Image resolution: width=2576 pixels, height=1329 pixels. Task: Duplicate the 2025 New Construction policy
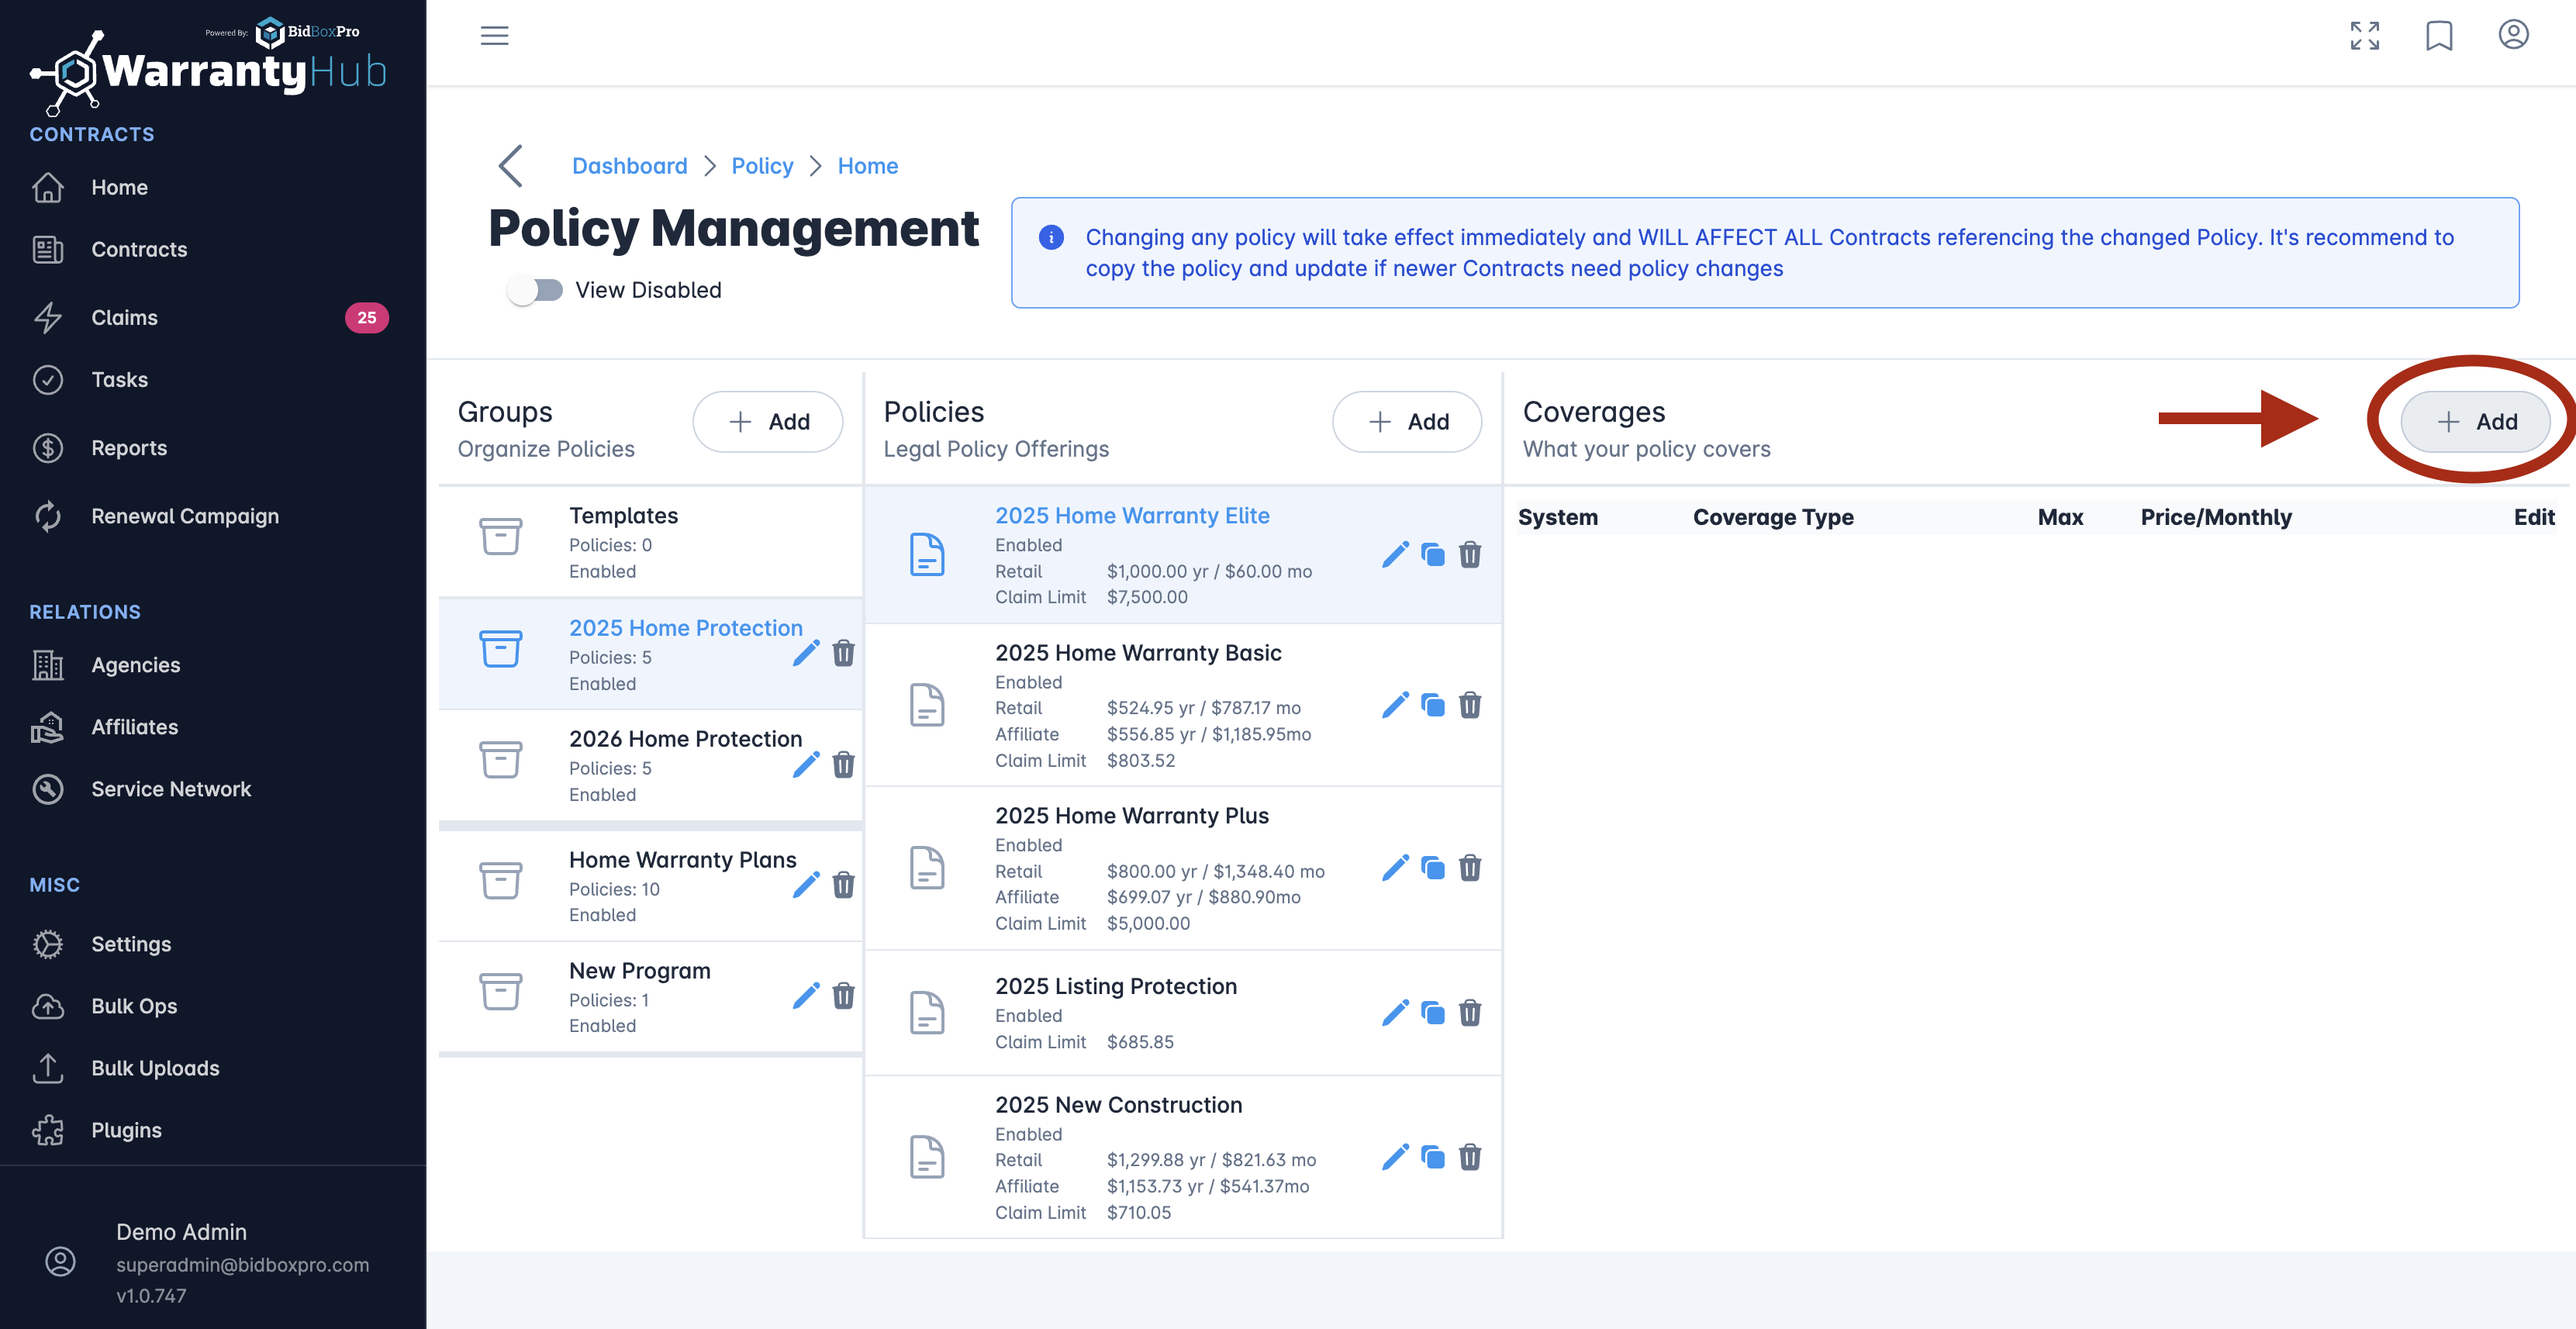1433,1157
